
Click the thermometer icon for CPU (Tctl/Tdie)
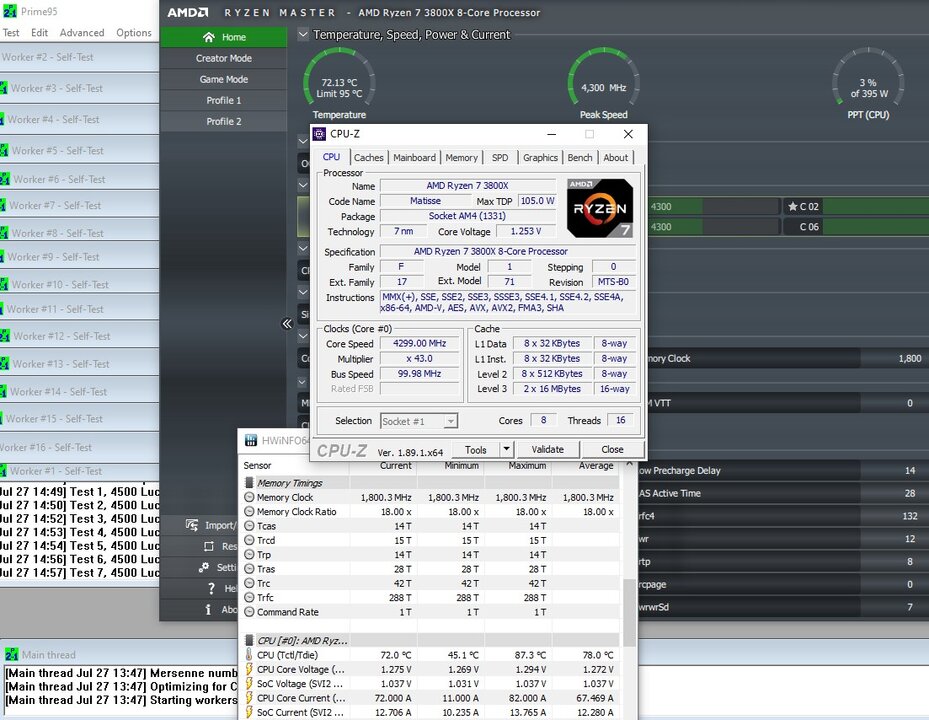[x=249, y=655]
